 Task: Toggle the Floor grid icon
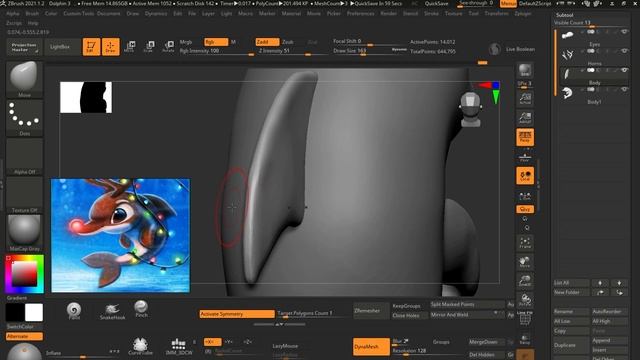525,156
